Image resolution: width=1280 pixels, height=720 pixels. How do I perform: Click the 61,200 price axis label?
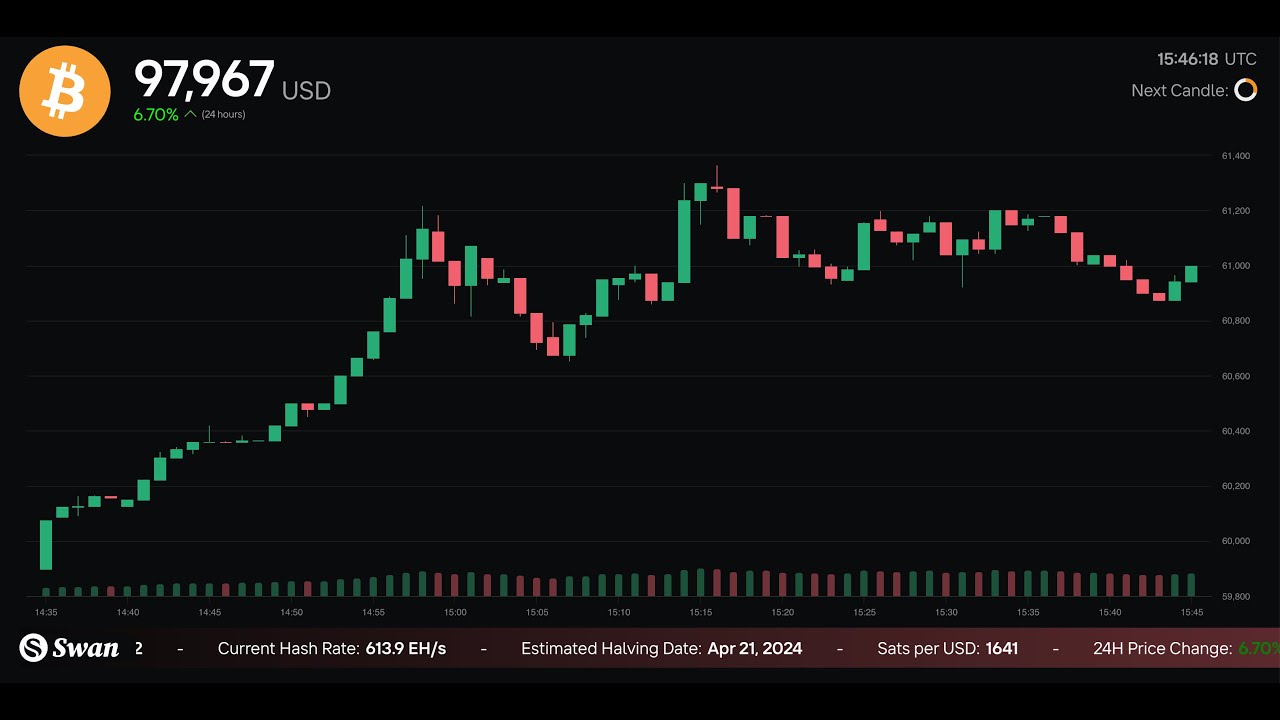click(1236, 211)
